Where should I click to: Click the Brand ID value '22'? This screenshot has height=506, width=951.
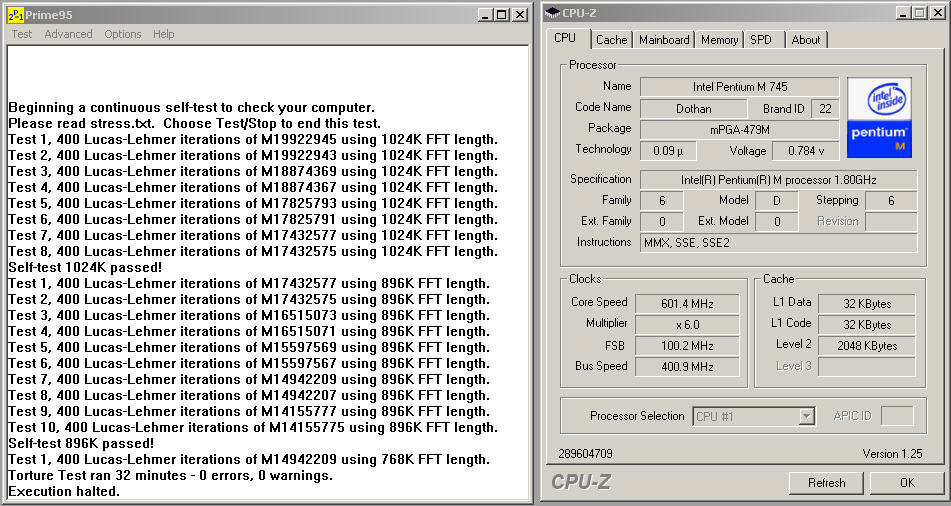pos(825,109)
